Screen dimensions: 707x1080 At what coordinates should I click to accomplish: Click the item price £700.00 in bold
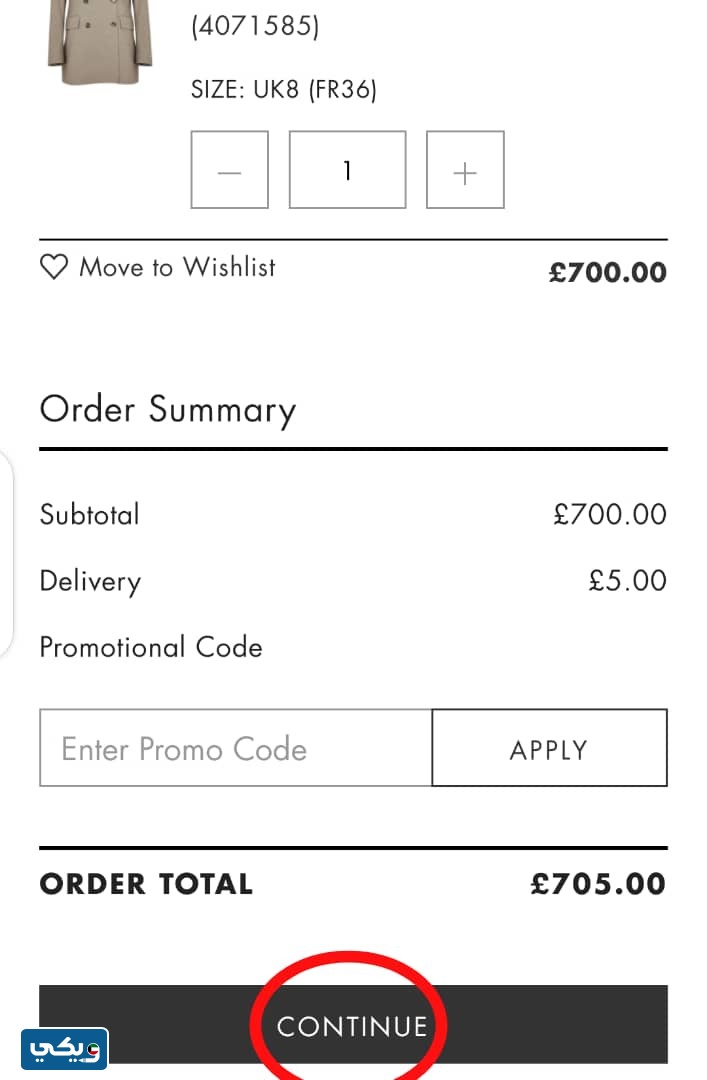pyautogui.click(x=607, y=272)
